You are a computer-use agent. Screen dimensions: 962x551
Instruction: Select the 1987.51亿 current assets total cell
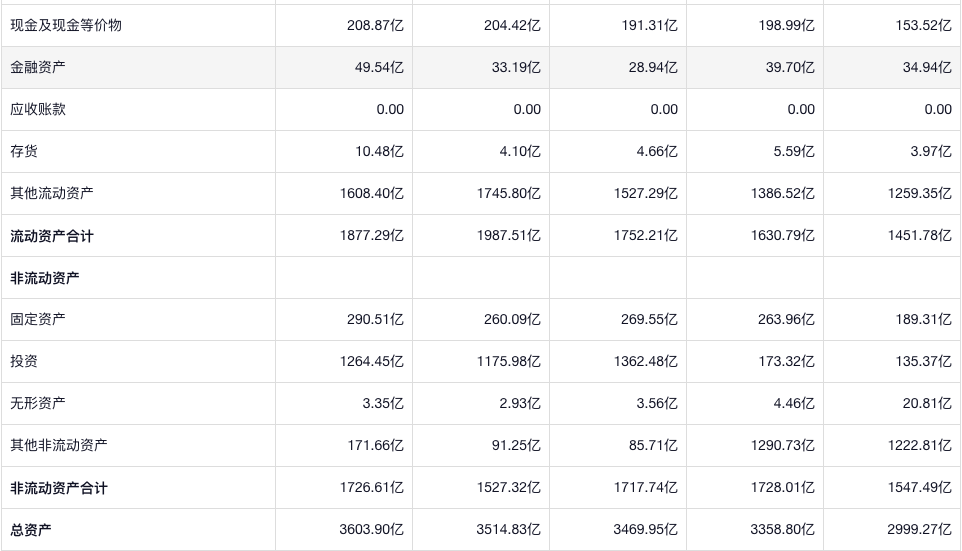(508, 236)
